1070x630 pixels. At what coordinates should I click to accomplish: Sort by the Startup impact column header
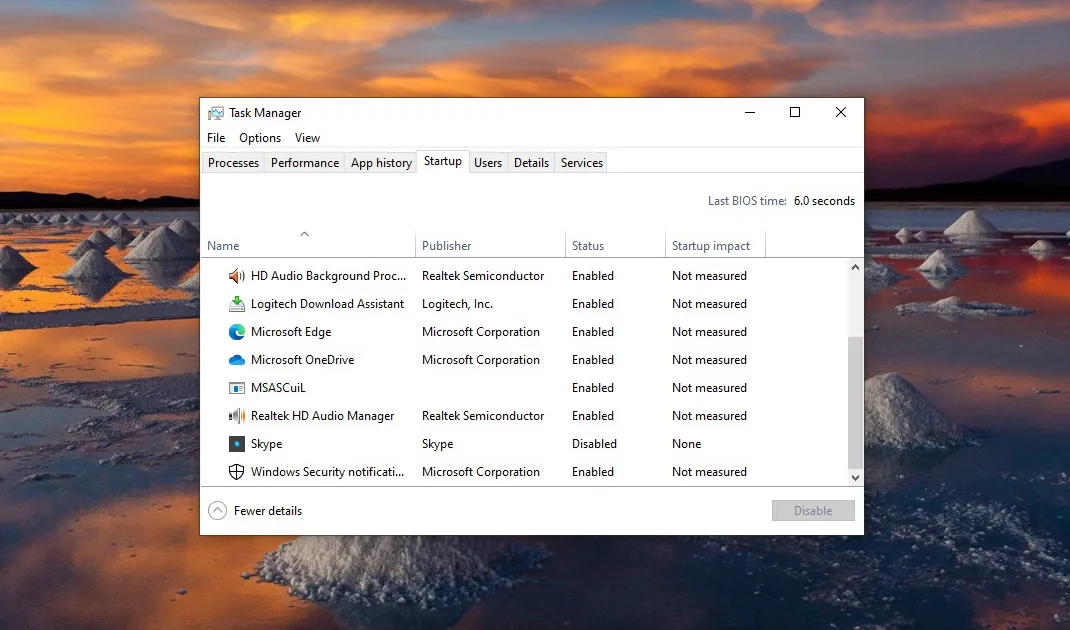(x=711, y=246)
